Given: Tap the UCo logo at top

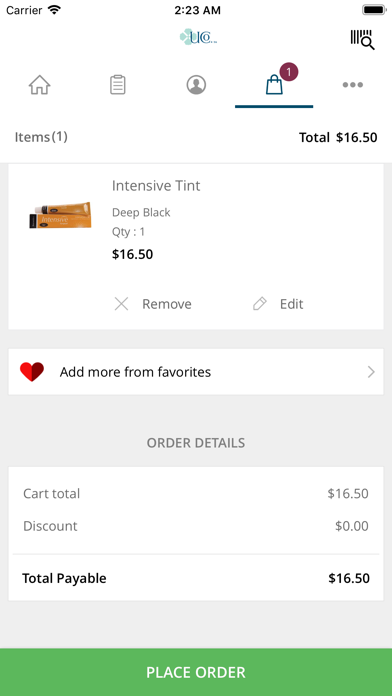Looking at the screenshot, I should coord(198,37).
